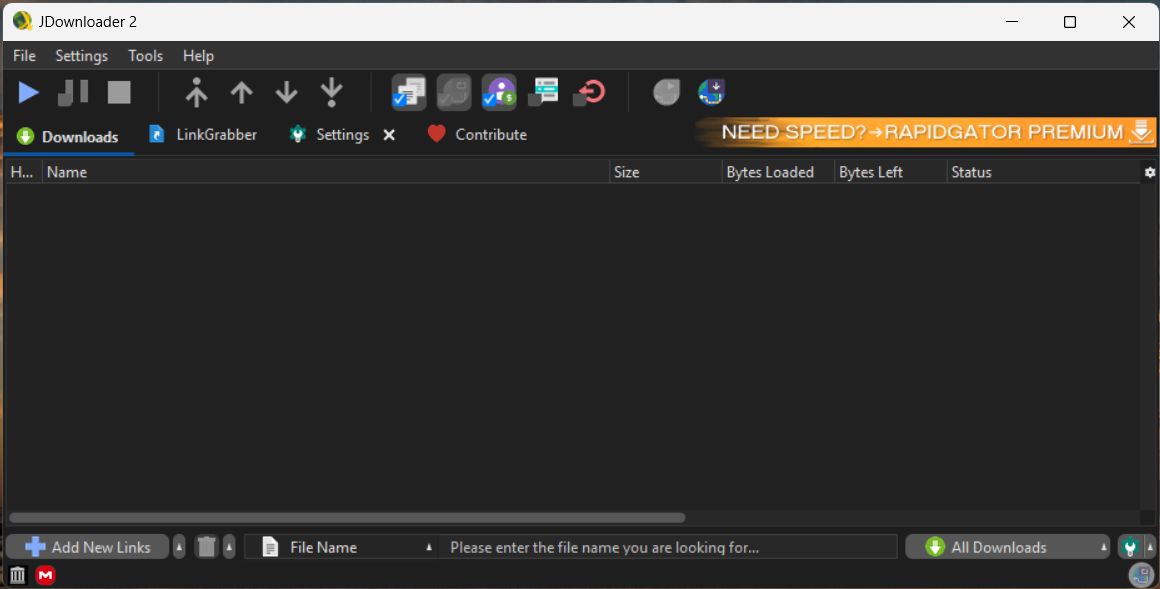
Task: Open the File menu
Action: (x=24, y=55)
